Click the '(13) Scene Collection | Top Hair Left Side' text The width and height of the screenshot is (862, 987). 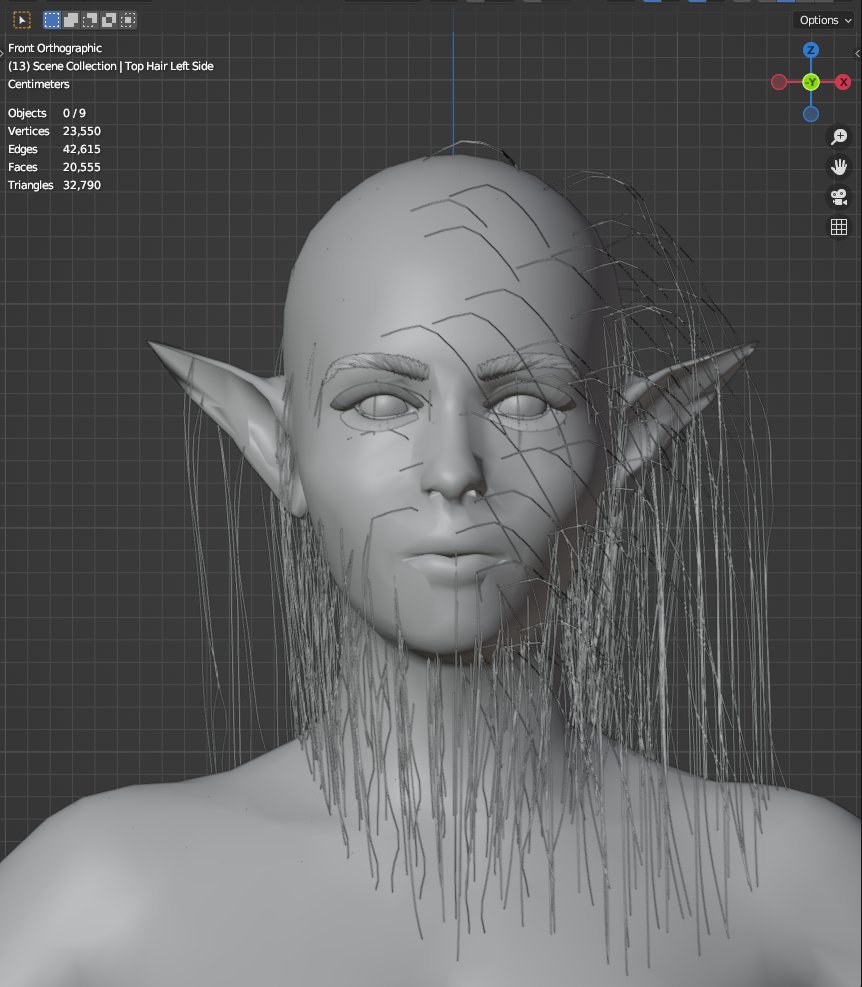pos(110,66)
